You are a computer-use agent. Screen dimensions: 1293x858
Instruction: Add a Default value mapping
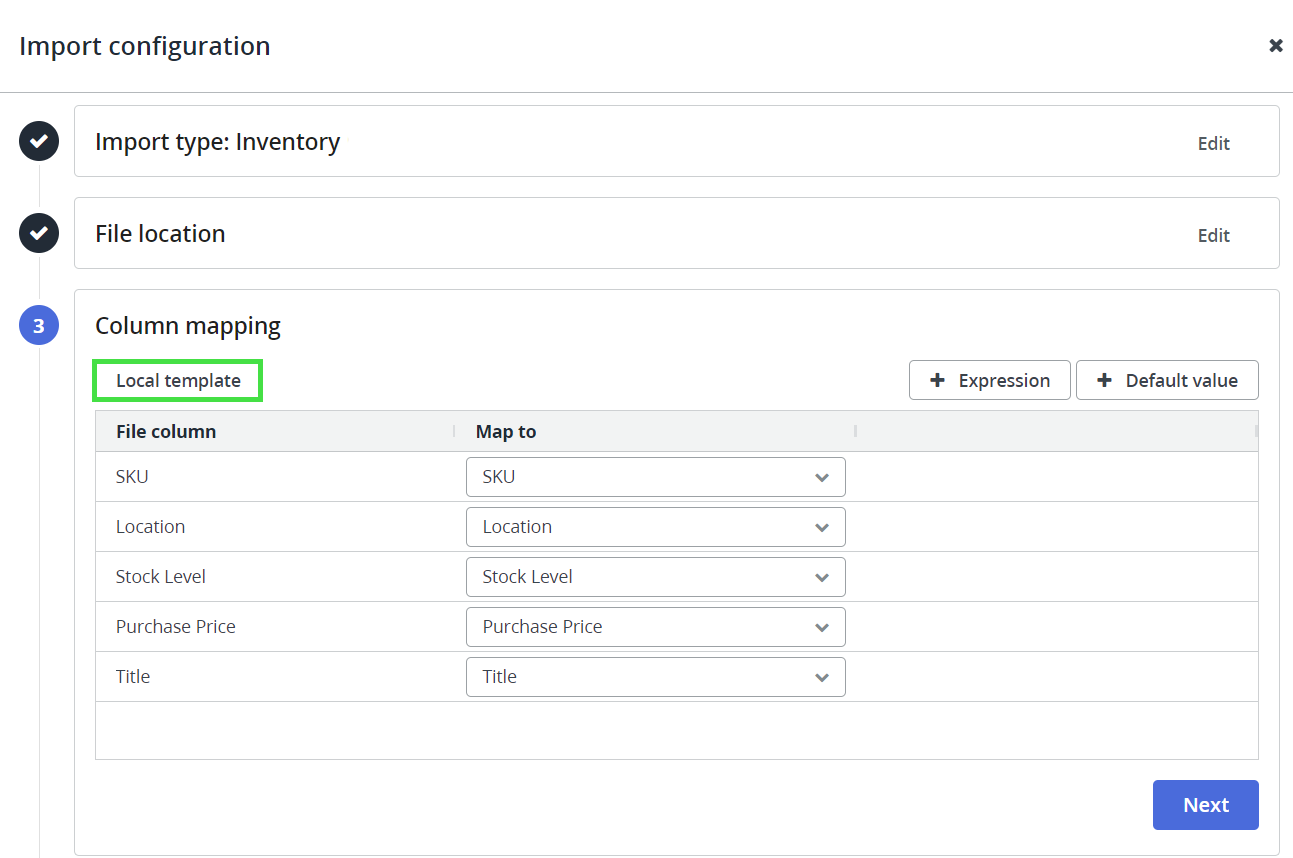1166,381
